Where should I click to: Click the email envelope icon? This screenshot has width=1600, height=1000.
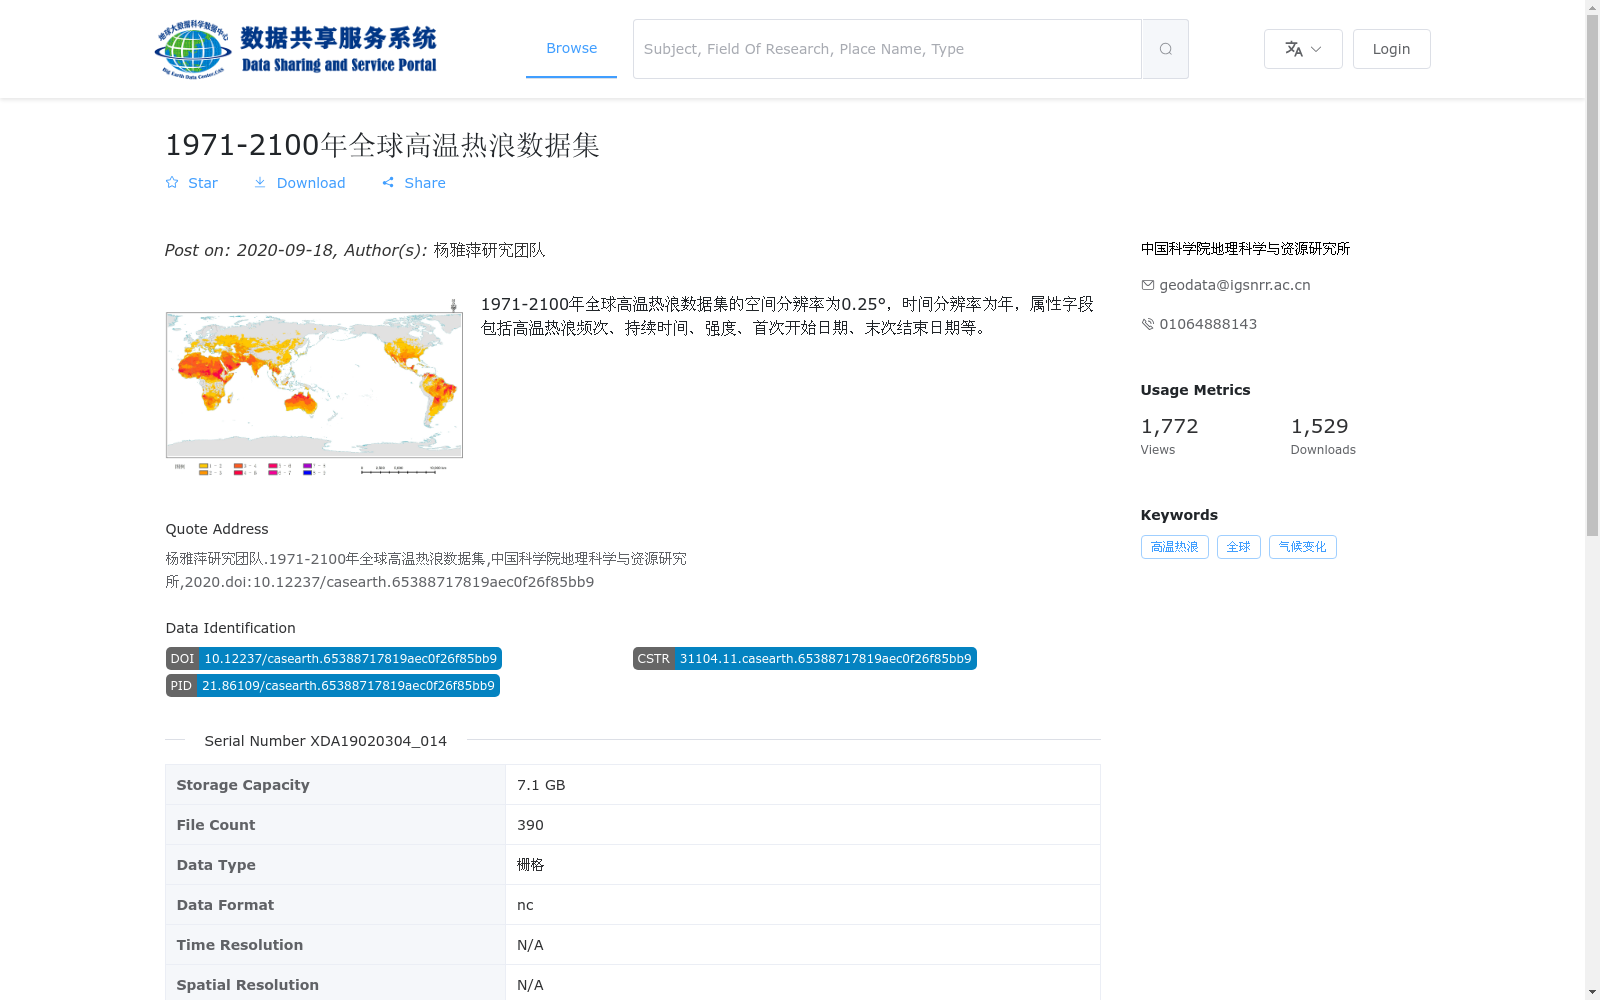(x=1148, y=285)
